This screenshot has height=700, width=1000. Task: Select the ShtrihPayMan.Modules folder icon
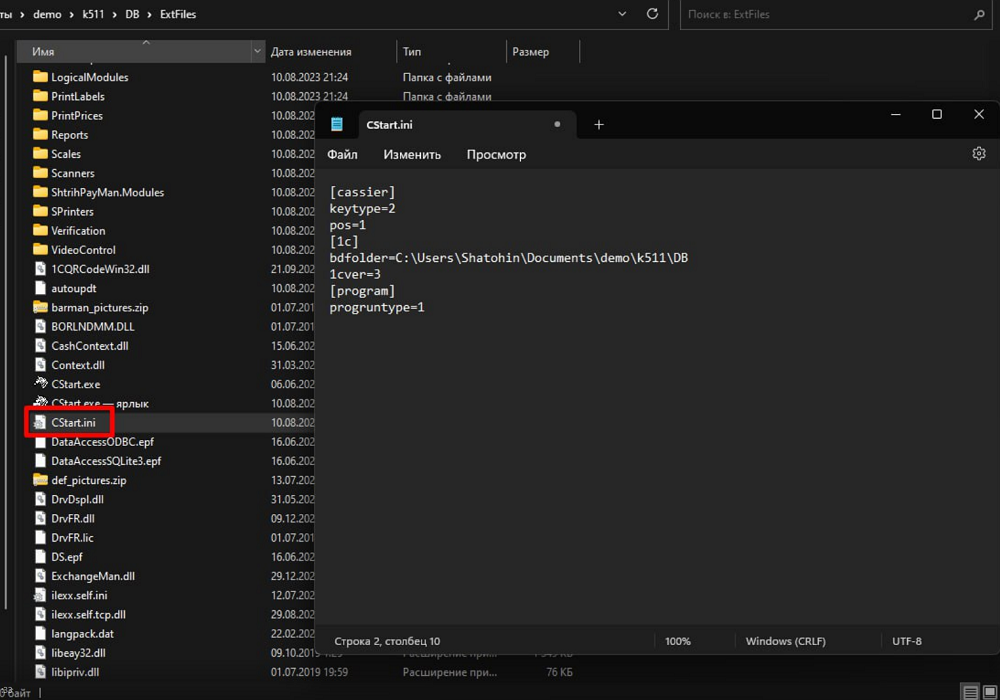(x=40, y=192)
